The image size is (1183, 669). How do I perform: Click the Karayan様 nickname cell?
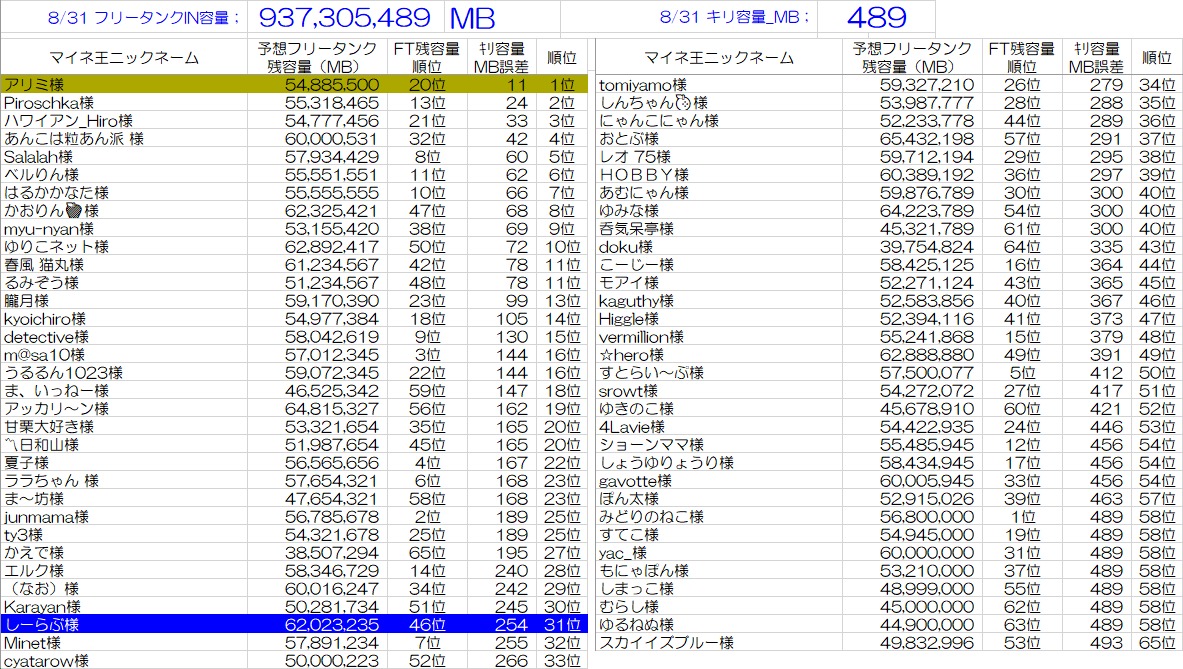tap(124, 607)
